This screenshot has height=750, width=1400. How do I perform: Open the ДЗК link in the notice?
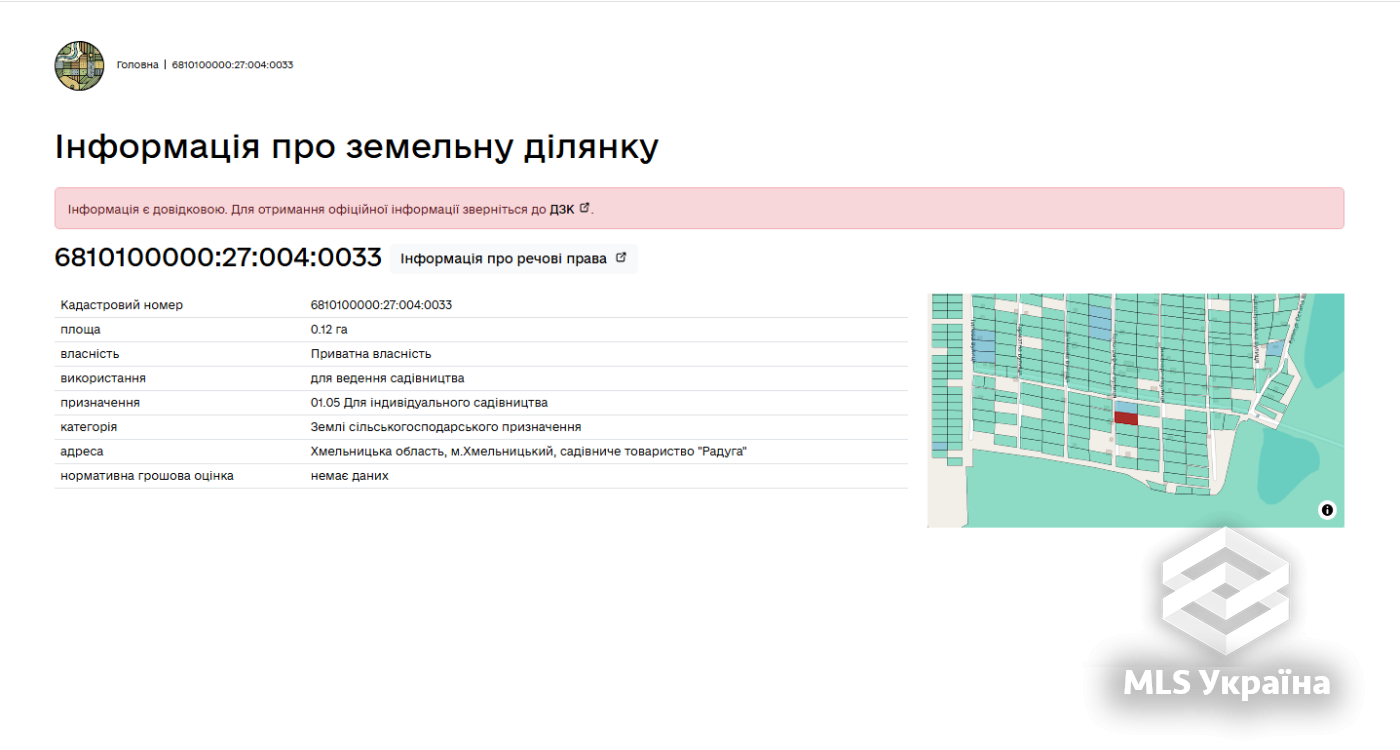pos(562,209)
